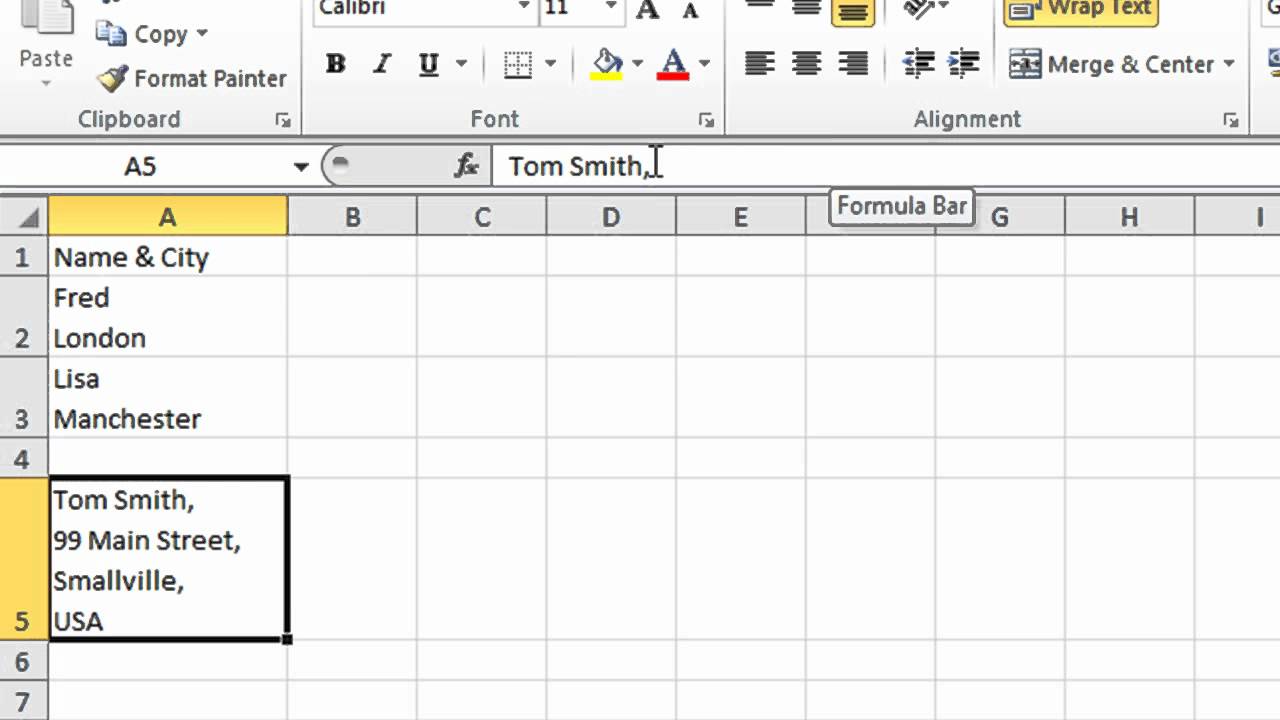Open the font name dropdown arrow
Image resolution: width=1280 pixels, height=720 pixels.
tap(524, 8)
